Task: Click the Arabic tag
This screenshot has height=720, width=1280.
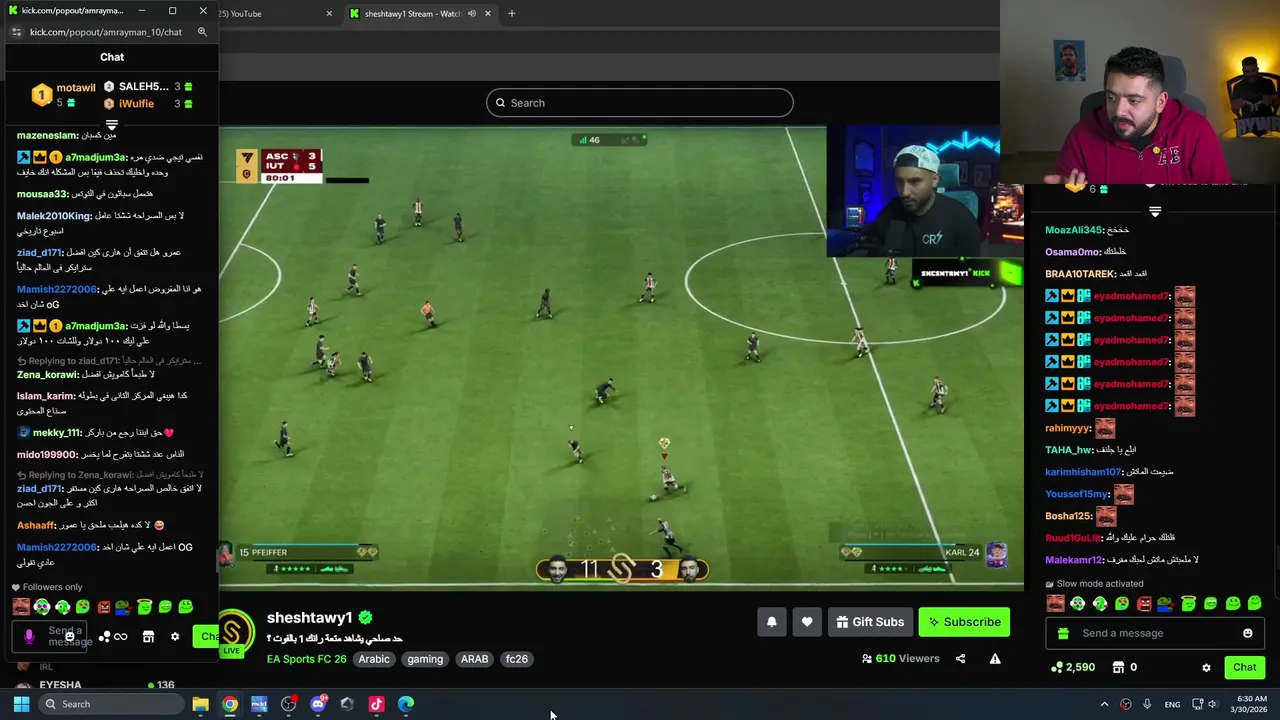Action: click(x=374, y=659)
